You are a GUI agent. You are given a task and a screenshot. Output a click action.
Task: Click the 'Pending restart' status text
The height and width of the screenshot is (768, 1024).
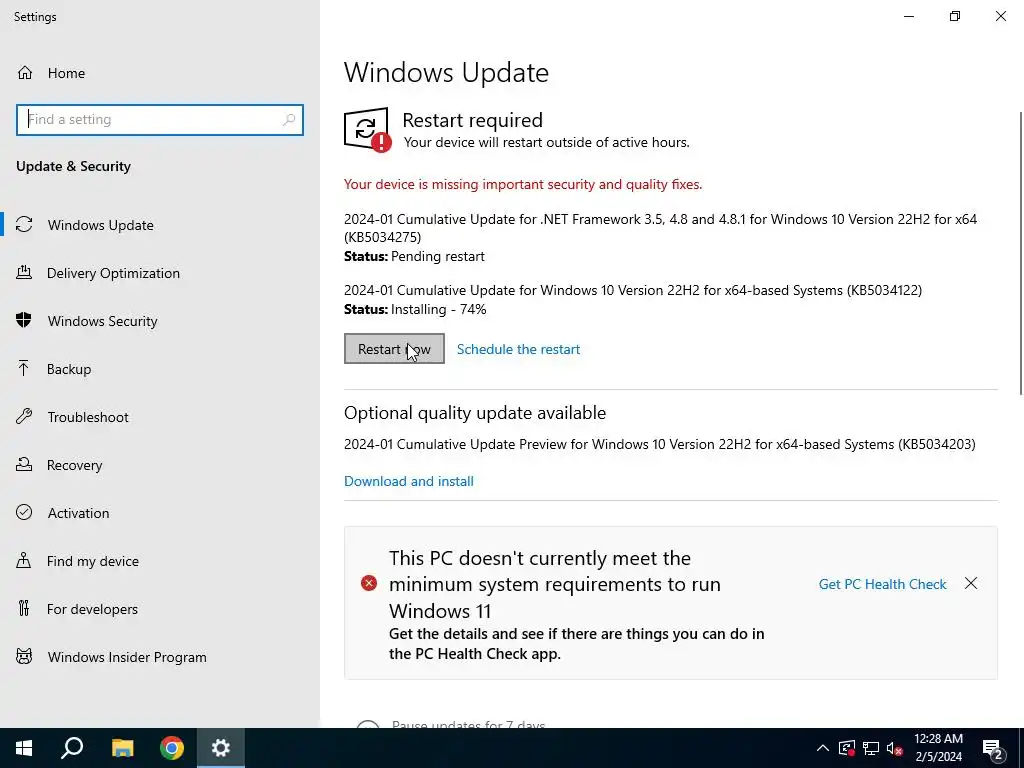[438, 256]
